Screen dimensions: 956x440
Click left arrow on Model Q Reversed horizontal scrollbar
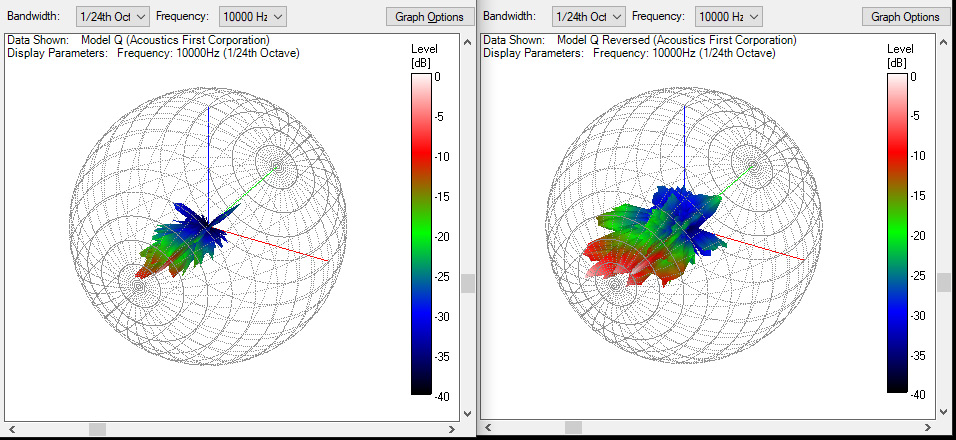click(487, 429)
